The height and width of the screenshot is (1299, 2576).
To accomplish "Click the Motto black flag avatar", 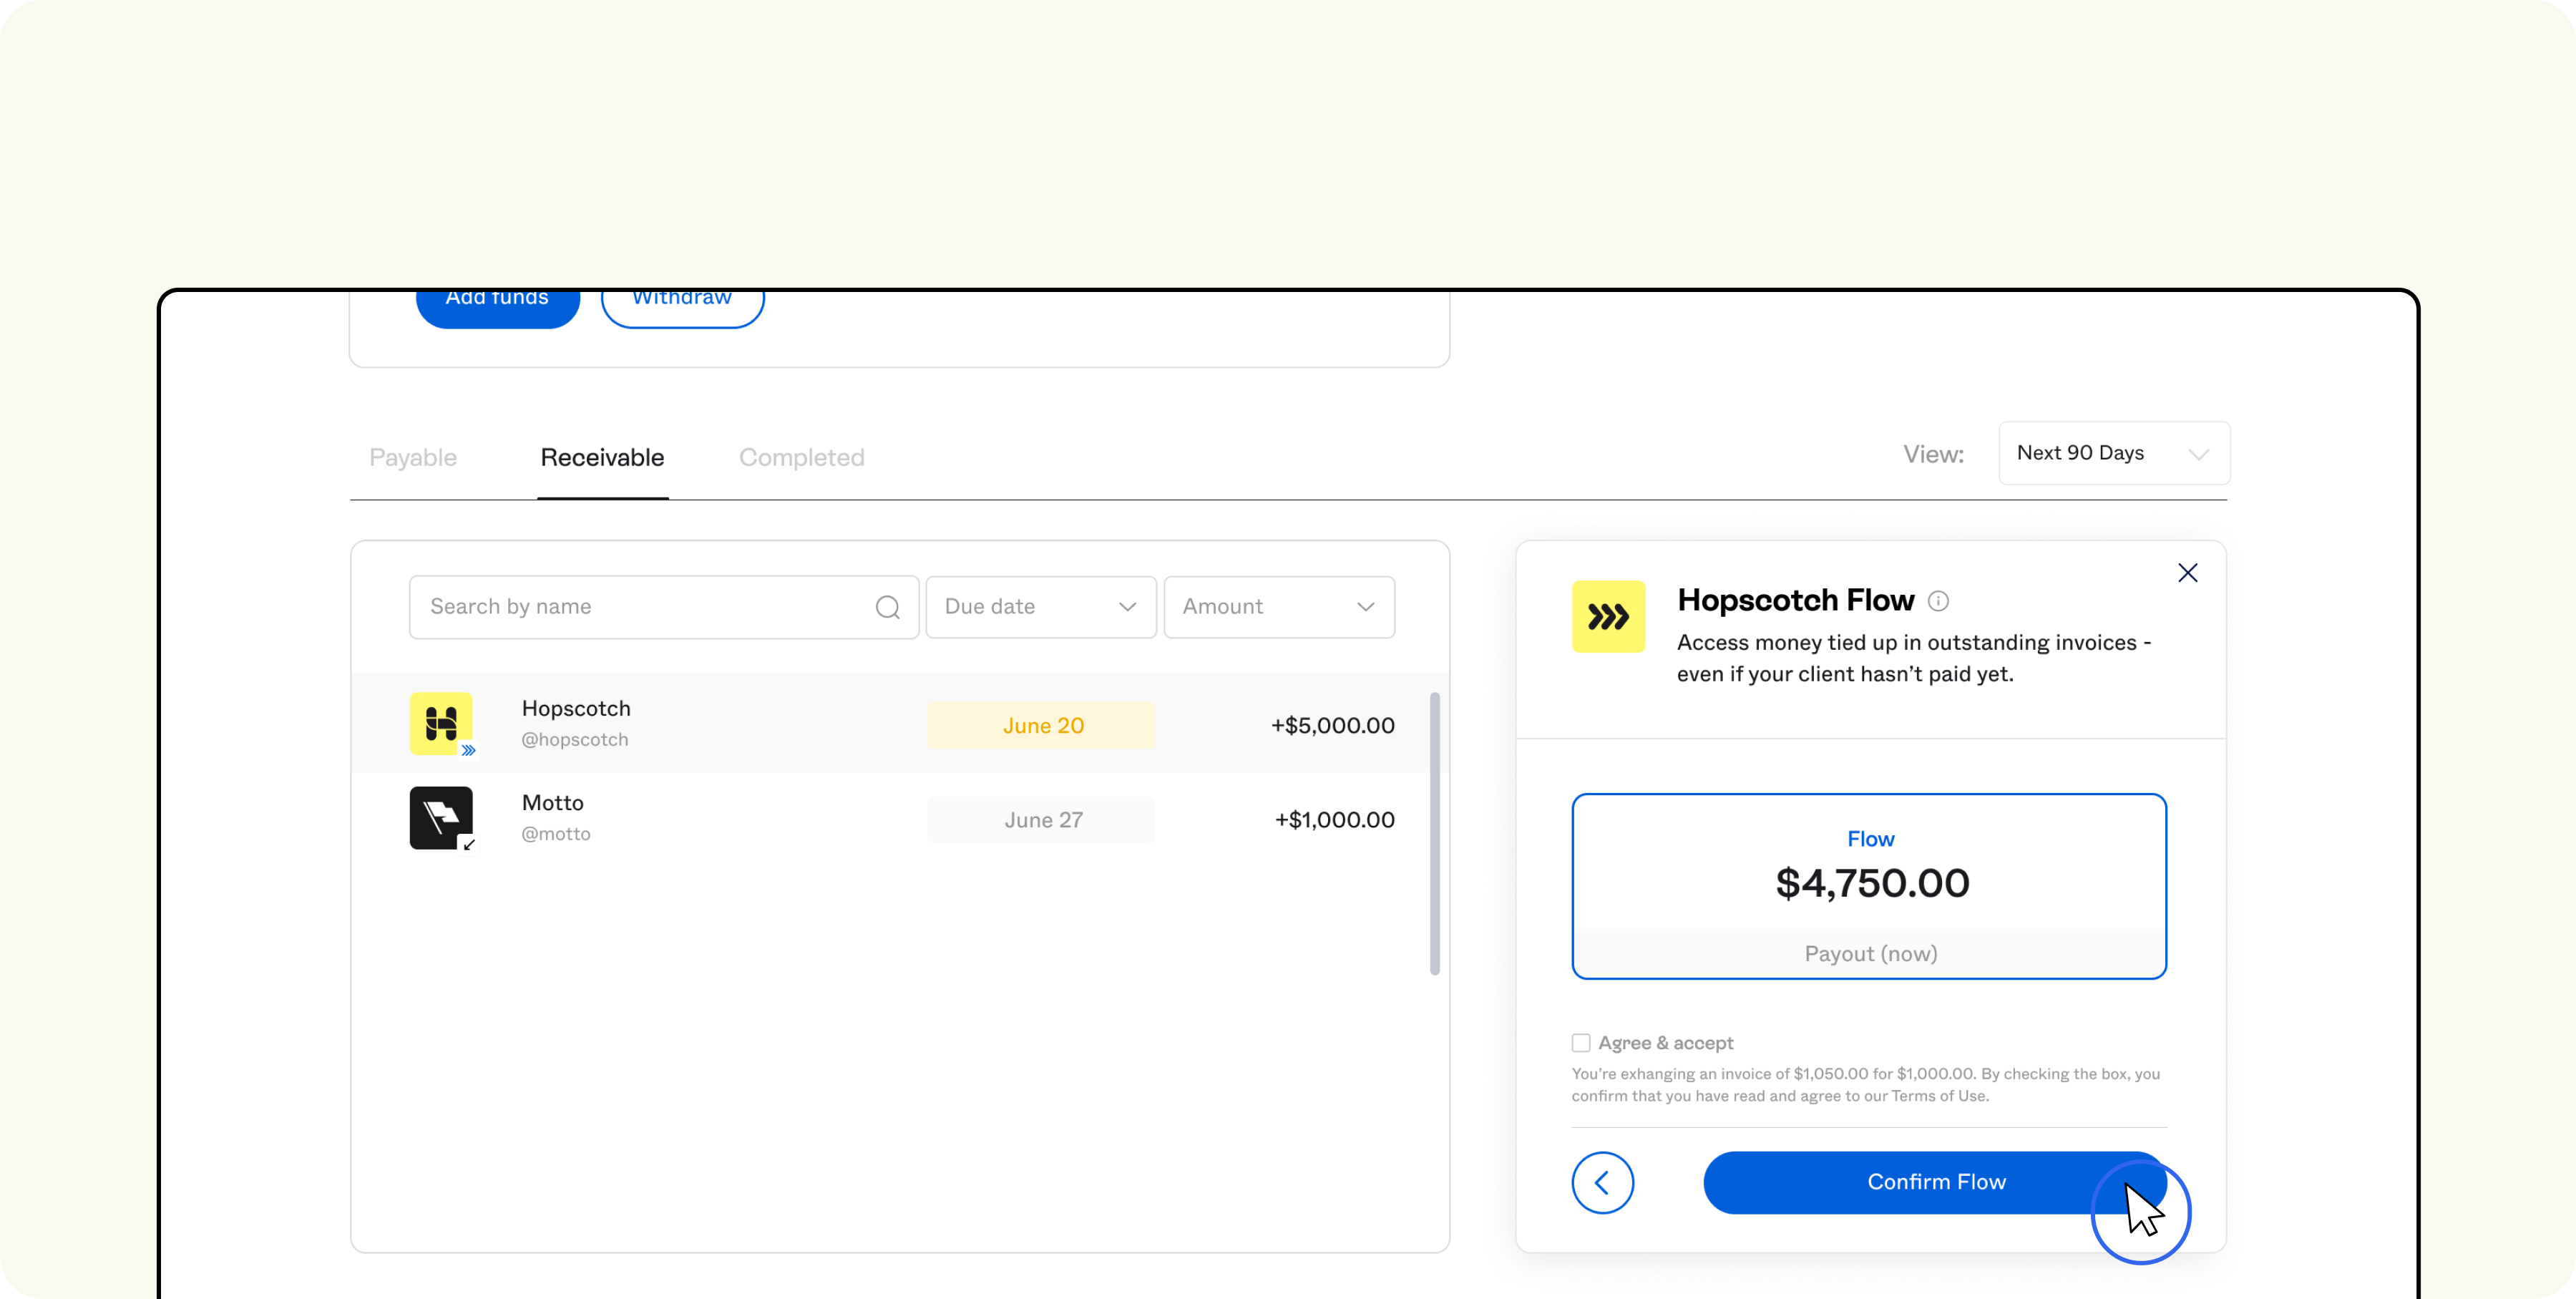I will click(x=440, y=817).
